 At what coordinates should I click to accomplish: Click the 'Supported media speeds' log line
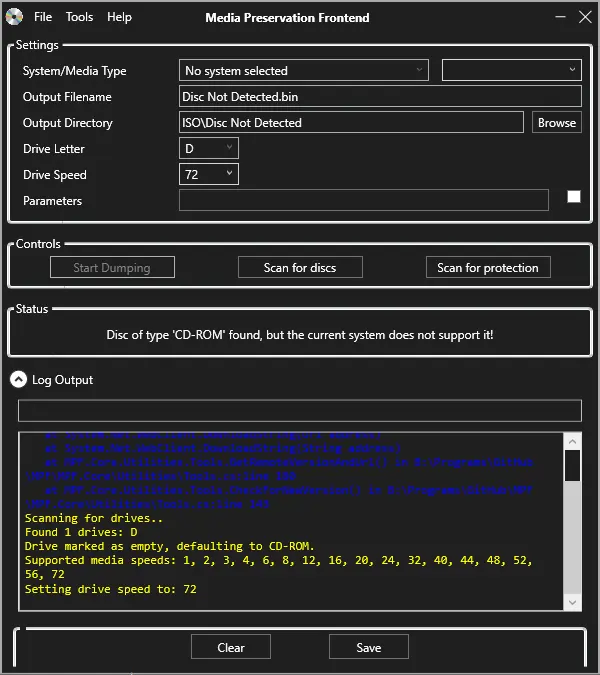pos(278,567)
